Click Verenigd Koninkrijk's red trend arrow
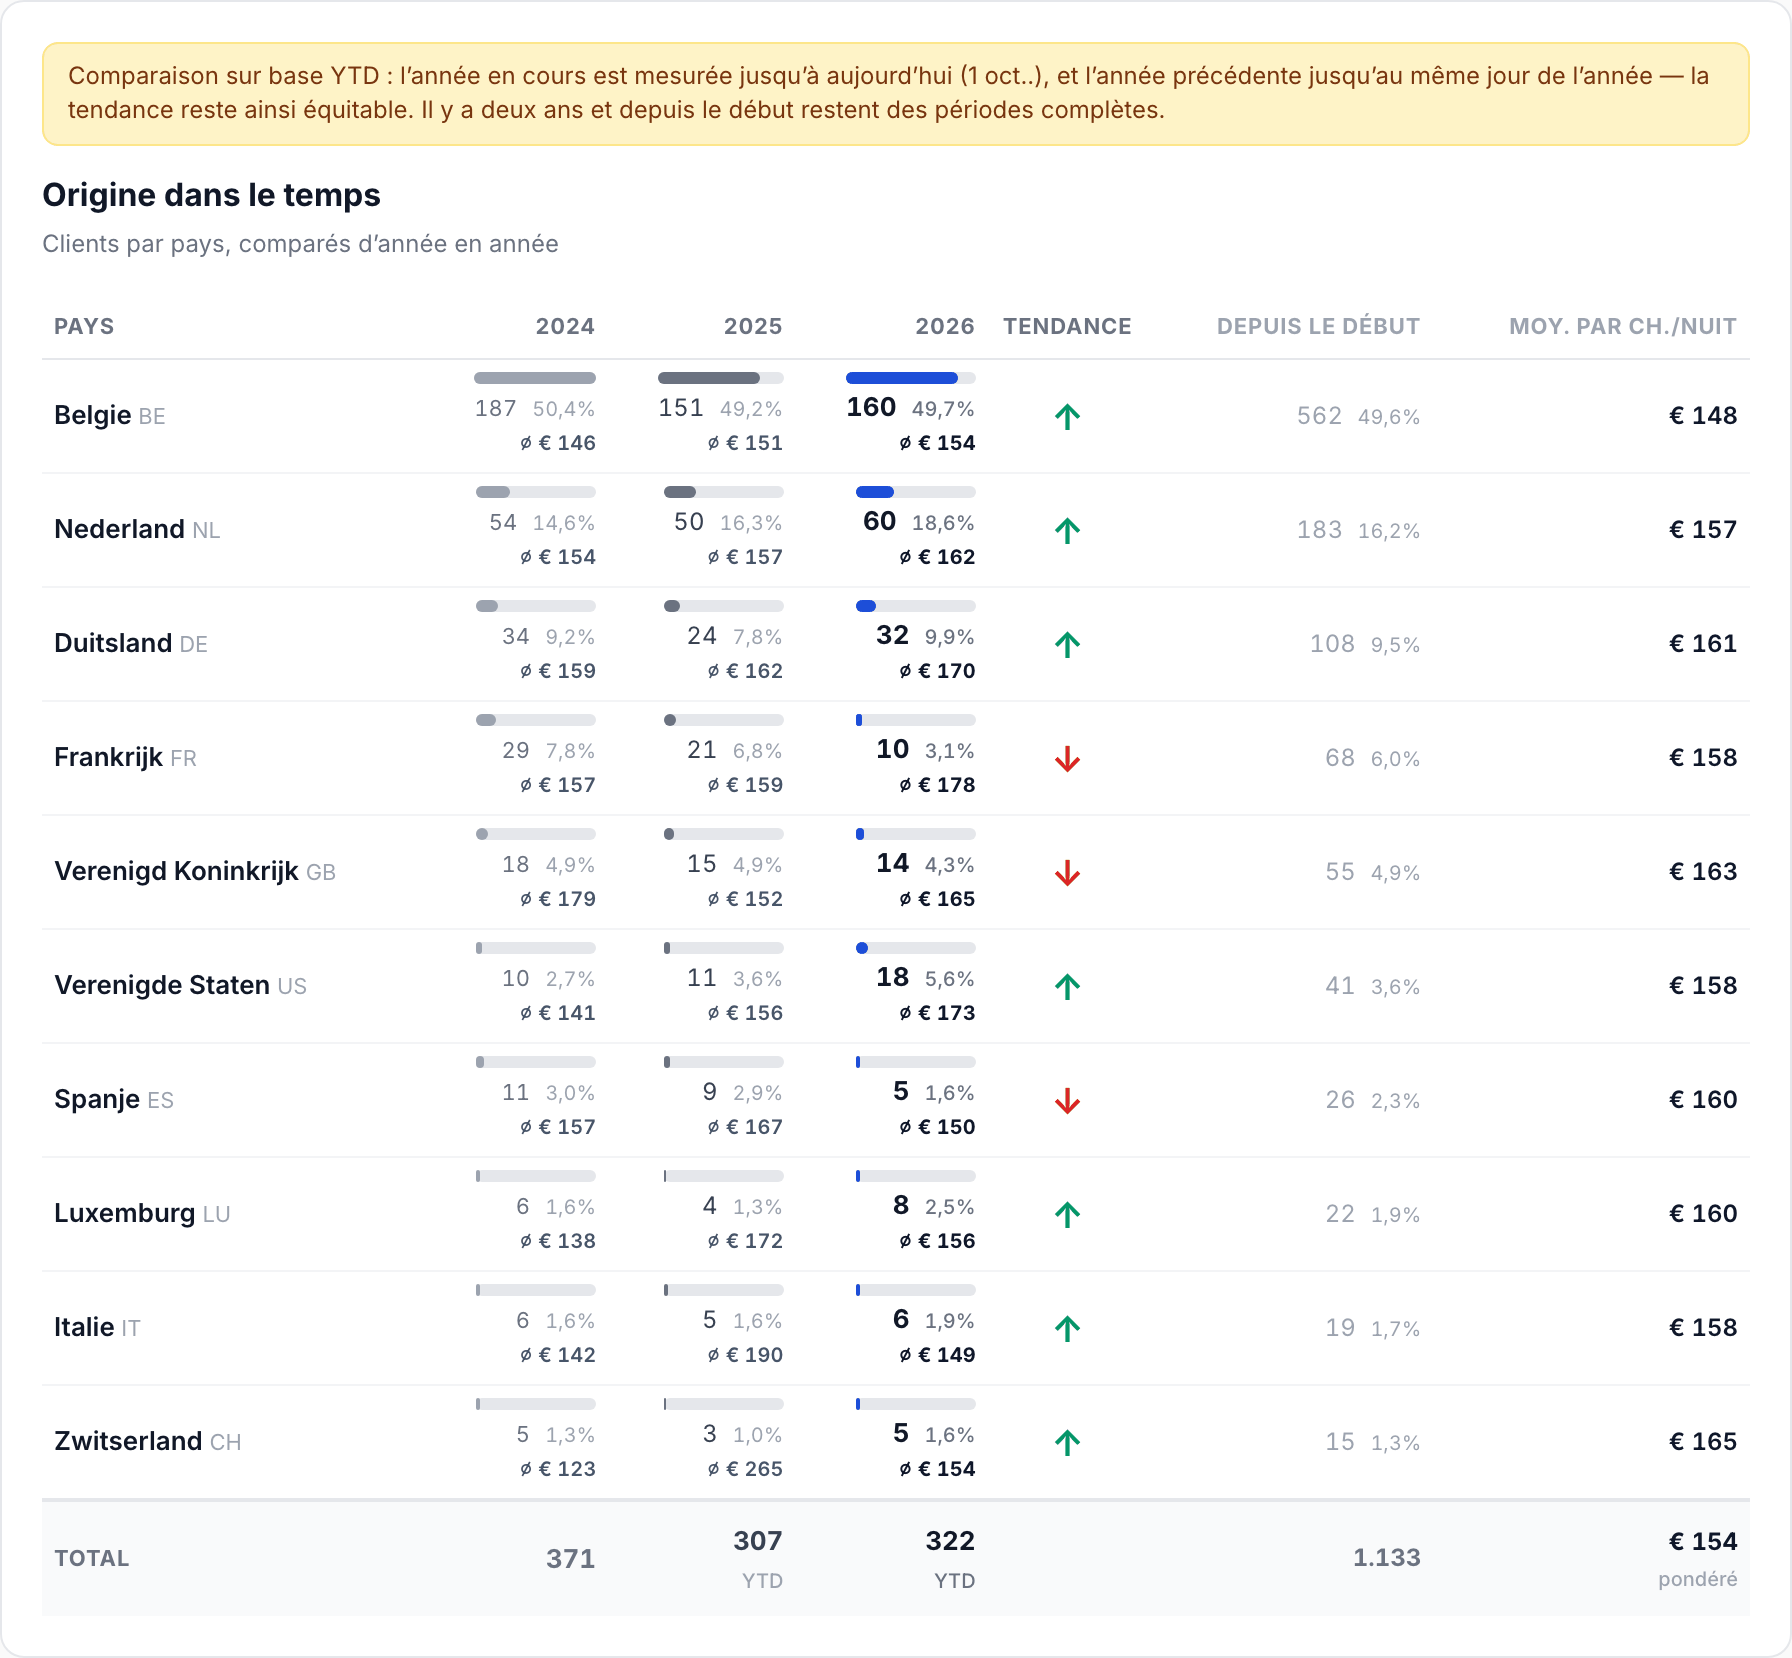1792x1658 pixels. 1067,872
